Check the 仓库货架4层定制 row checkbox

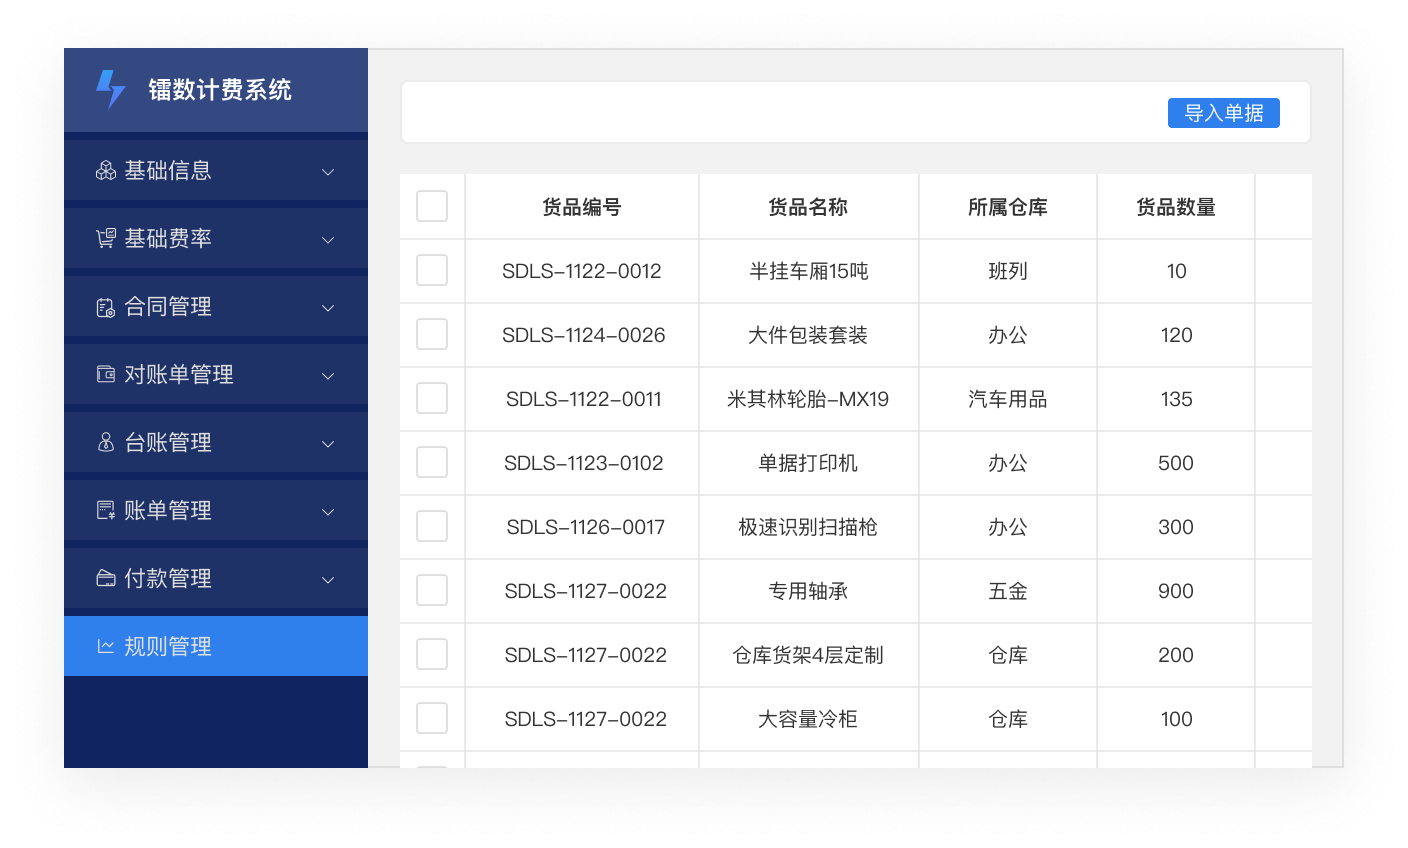(x=432, y=654)
